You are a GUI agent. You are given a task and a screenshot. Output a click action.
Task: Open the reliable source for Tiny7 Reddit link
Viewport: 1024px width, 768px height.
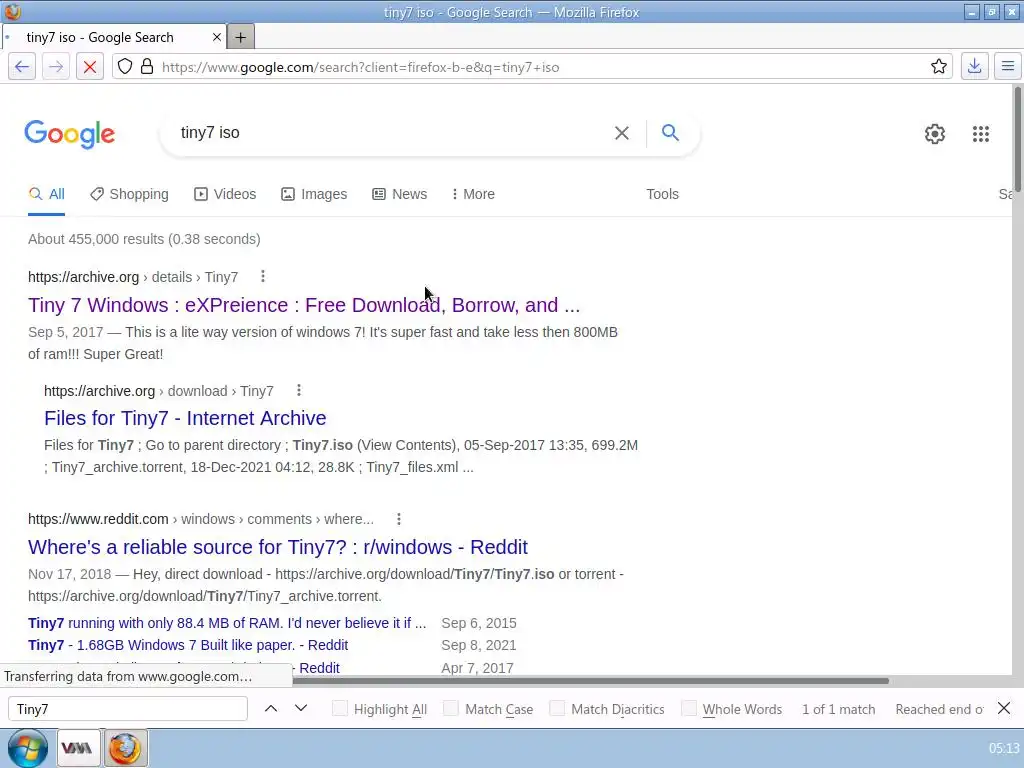(278, 547)
